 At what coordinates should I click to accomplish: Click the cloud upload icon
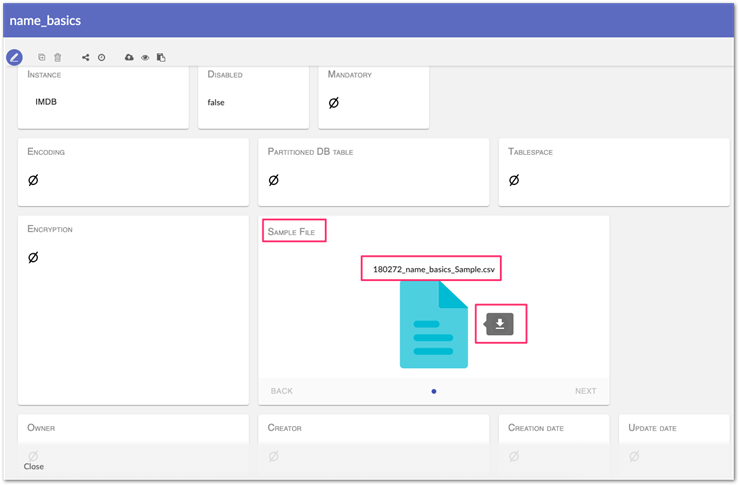(x=129, y=57)
